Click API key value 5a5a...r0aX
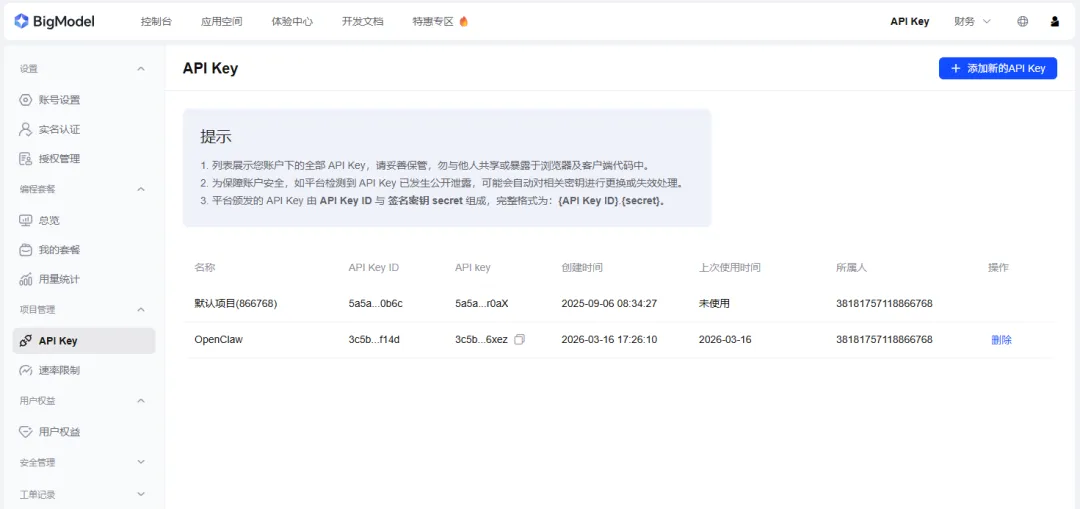Image resolution: width=1080 pixels, height=509 pixels. tap(481, 303)
